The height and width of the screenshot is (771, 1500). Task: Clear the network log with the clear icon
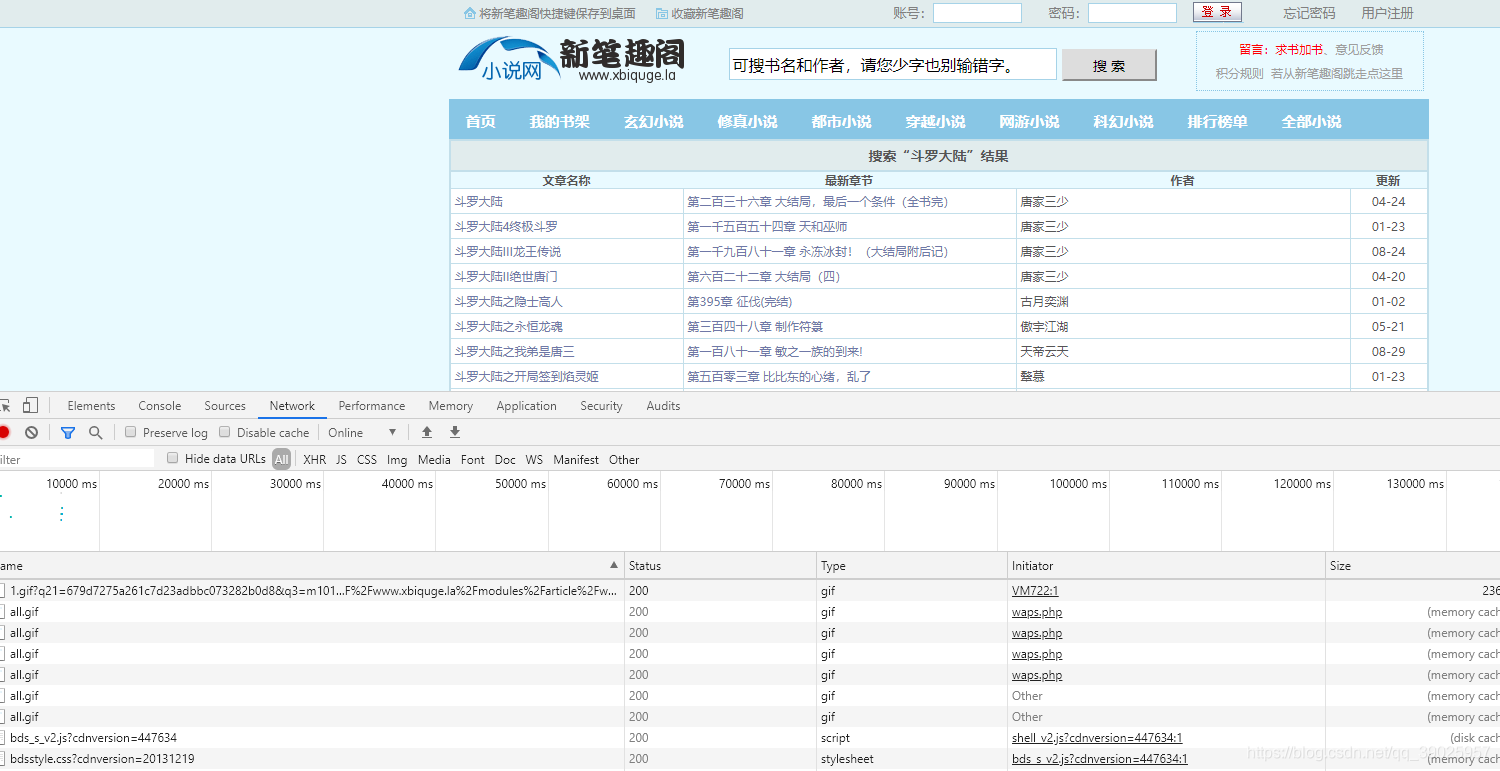pyautogui.click(x=31, y=432)
